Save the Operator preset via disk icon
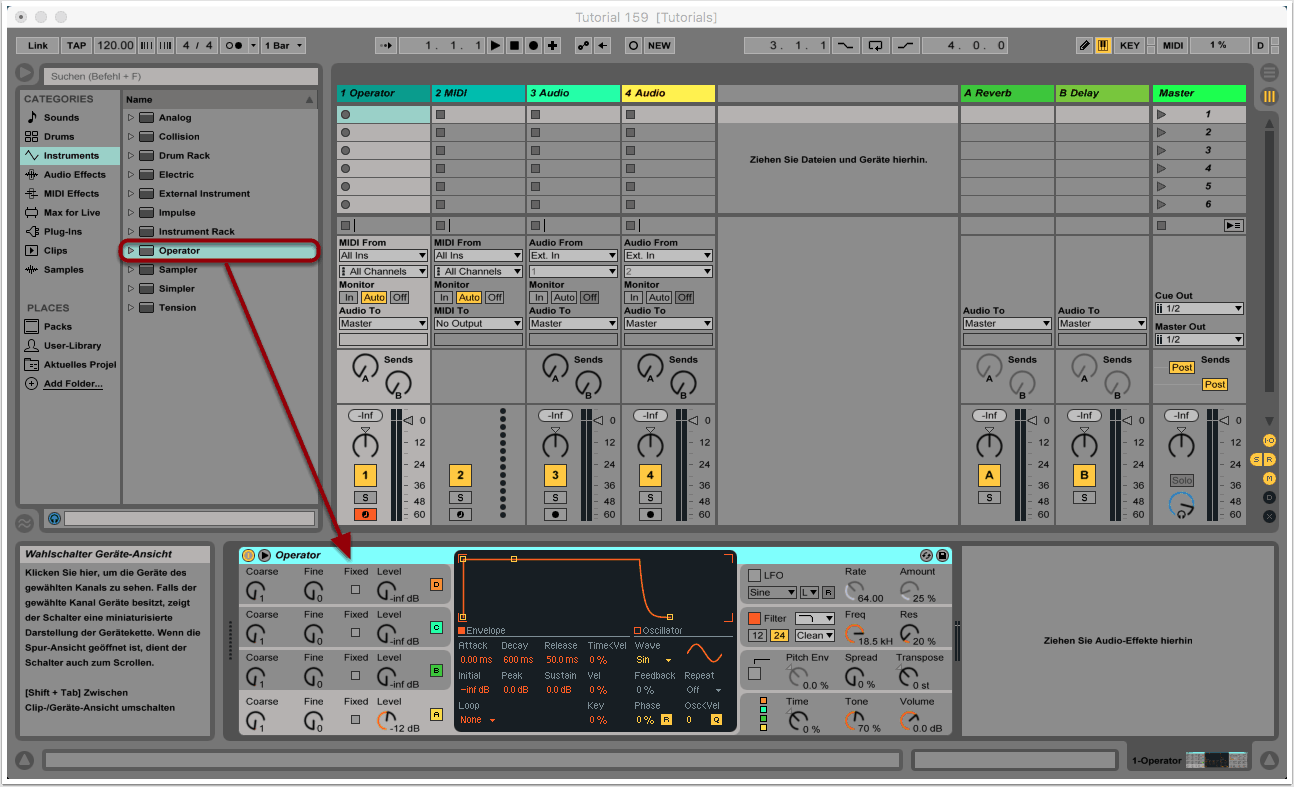Screen dimensions: 1294x787 coord(942,555)
